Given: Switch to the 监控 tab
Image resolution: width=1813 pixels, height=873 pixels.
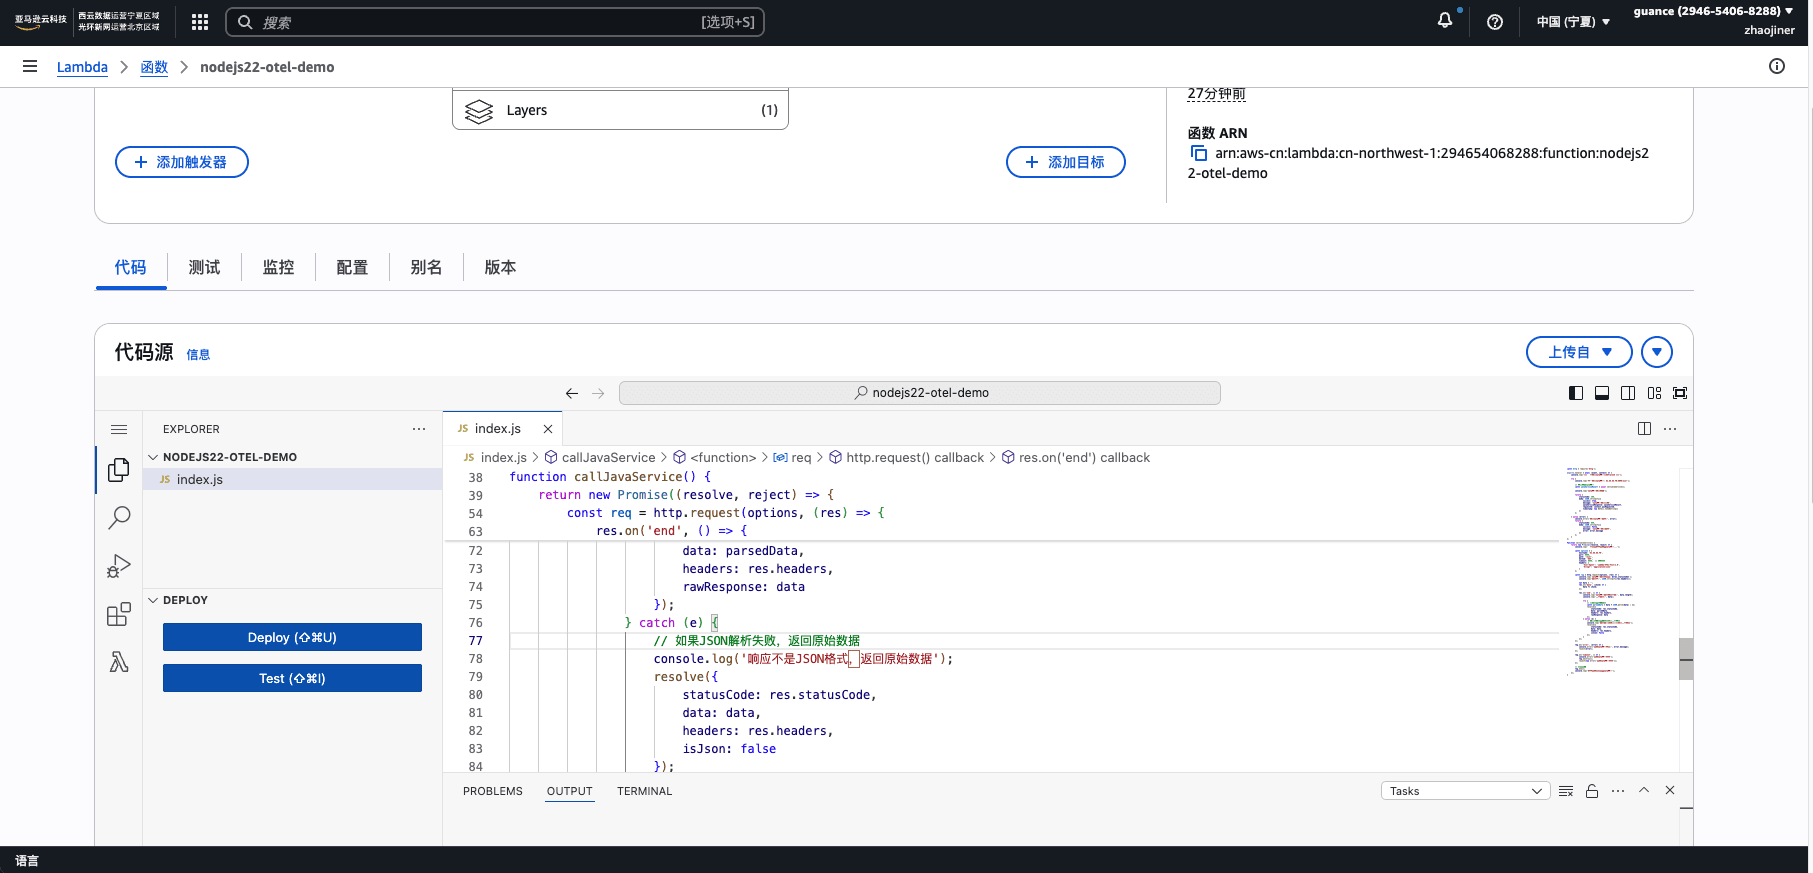Looking at the screenshot, I should (278, 267).
